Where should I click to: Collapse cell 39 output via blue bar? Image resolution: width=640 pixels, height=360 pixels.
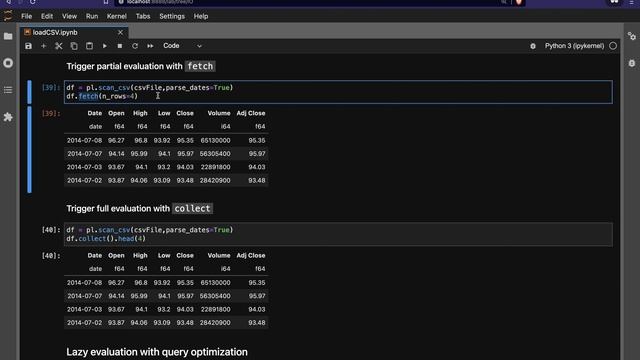(29, 149)
